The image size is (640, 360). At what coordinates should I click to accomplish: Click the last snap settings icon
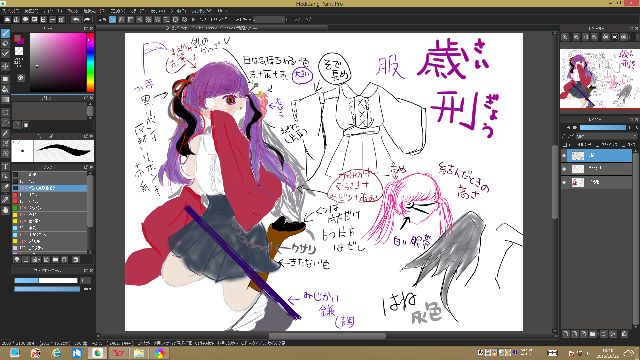pyautogui.click(x=184, y=19)
